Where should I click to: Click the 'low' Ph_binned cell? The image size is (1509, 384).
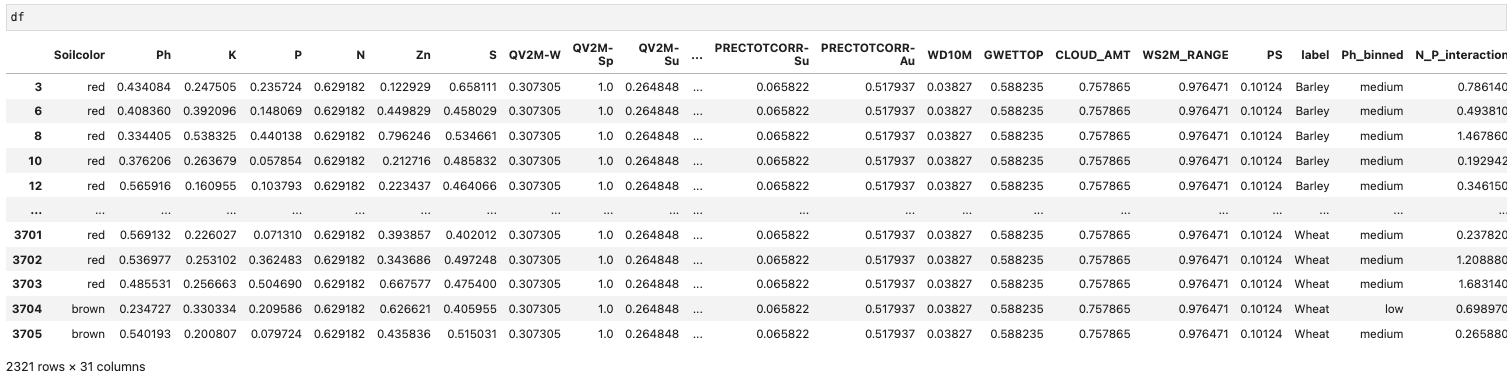(1393, 310)
